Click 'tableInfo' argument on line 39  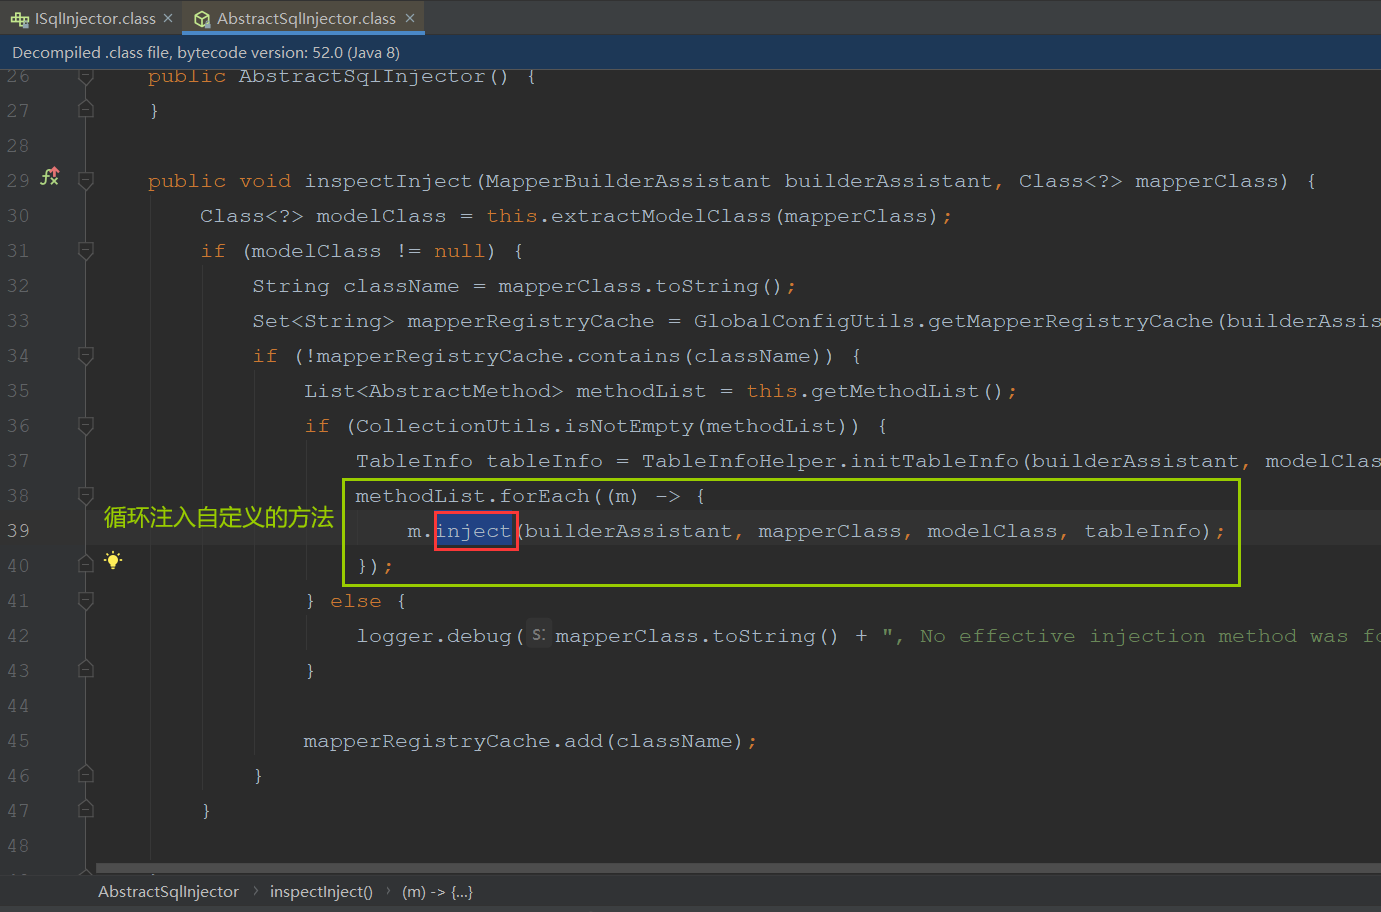click(x=1142, y=531)
